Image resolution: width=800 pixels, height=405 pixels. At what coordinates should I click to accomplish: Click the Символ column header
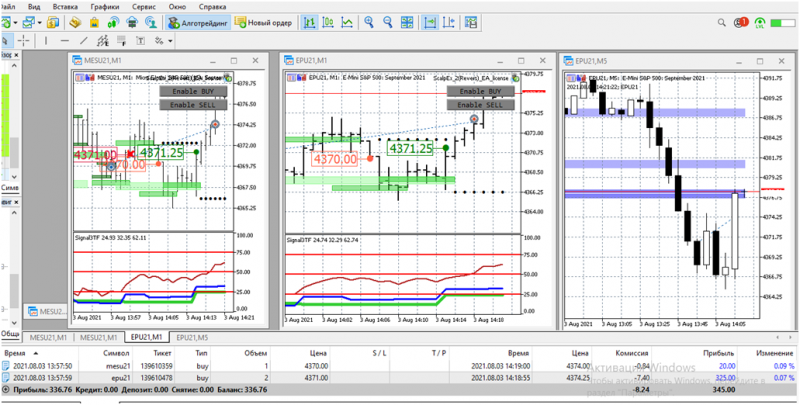coord(116,353)
